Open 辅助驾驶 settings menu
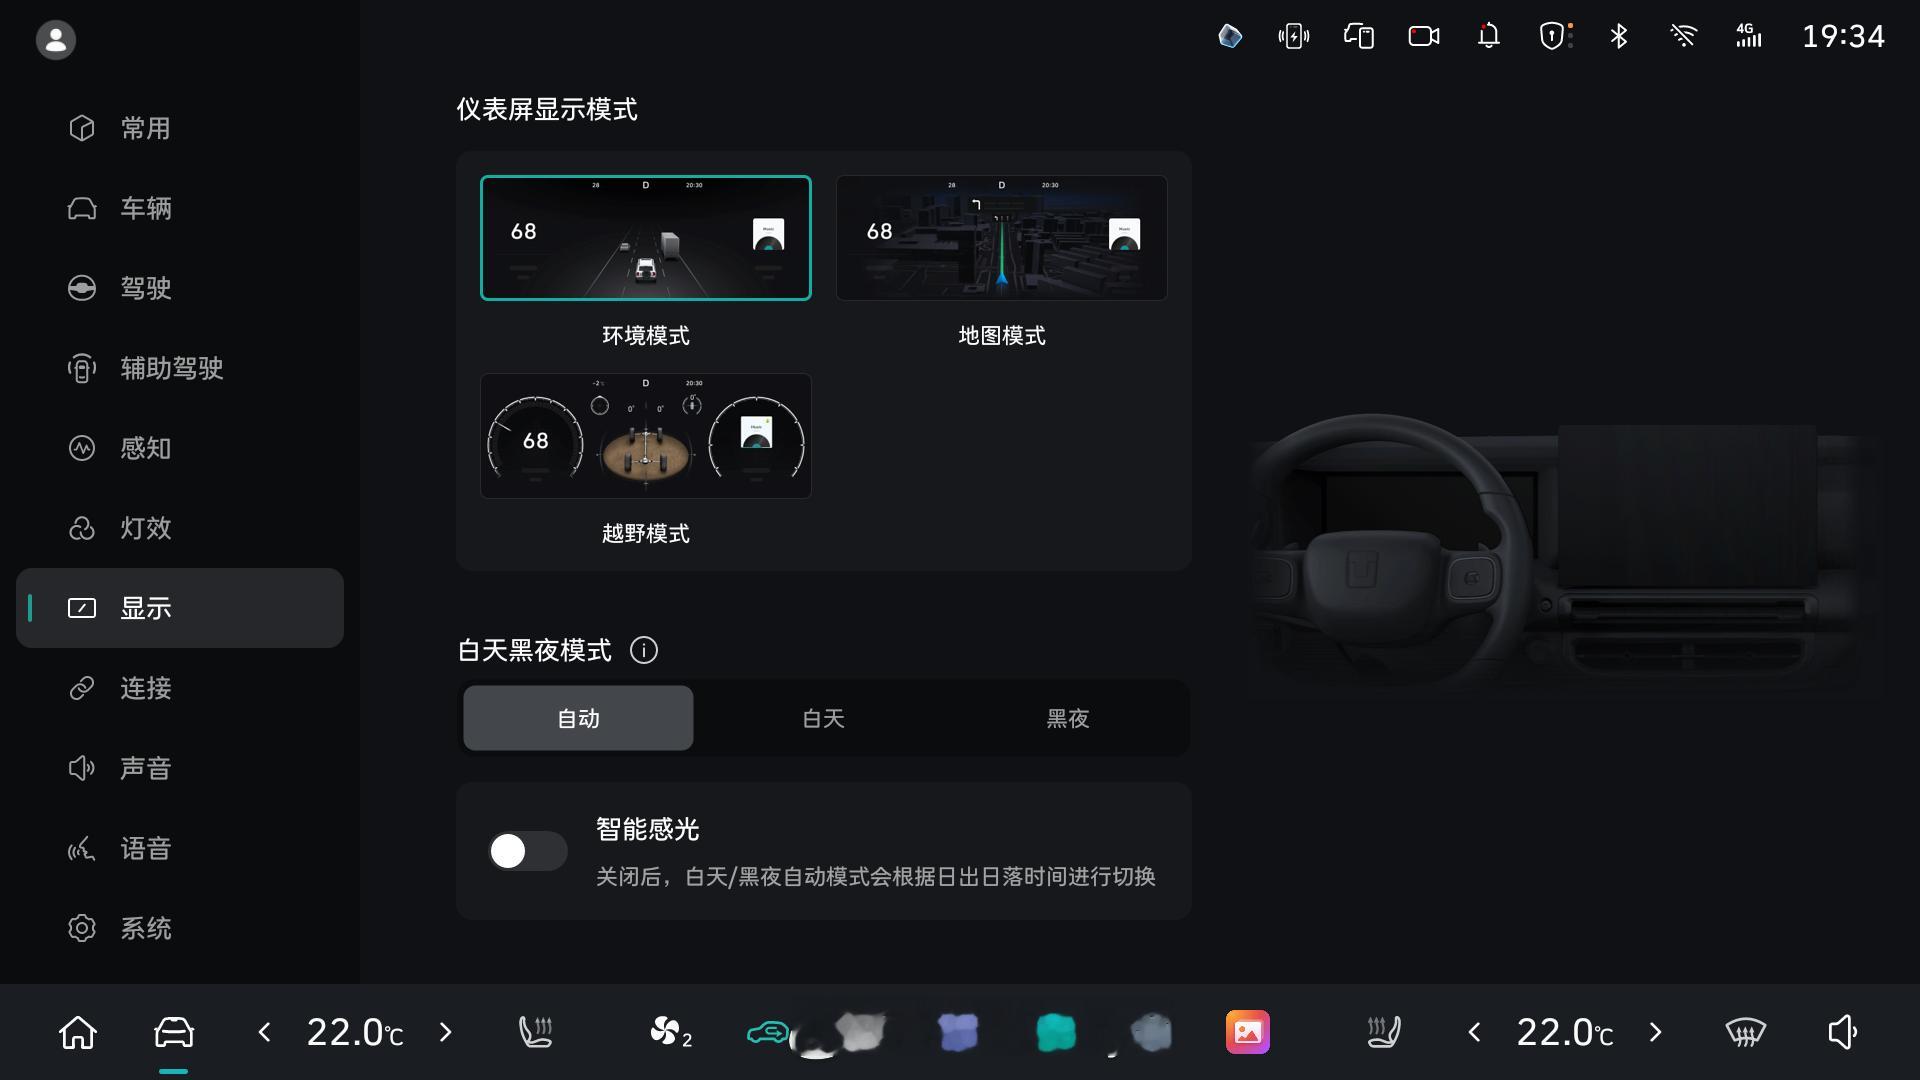The image size is (1920, 1080). point(172,368)
